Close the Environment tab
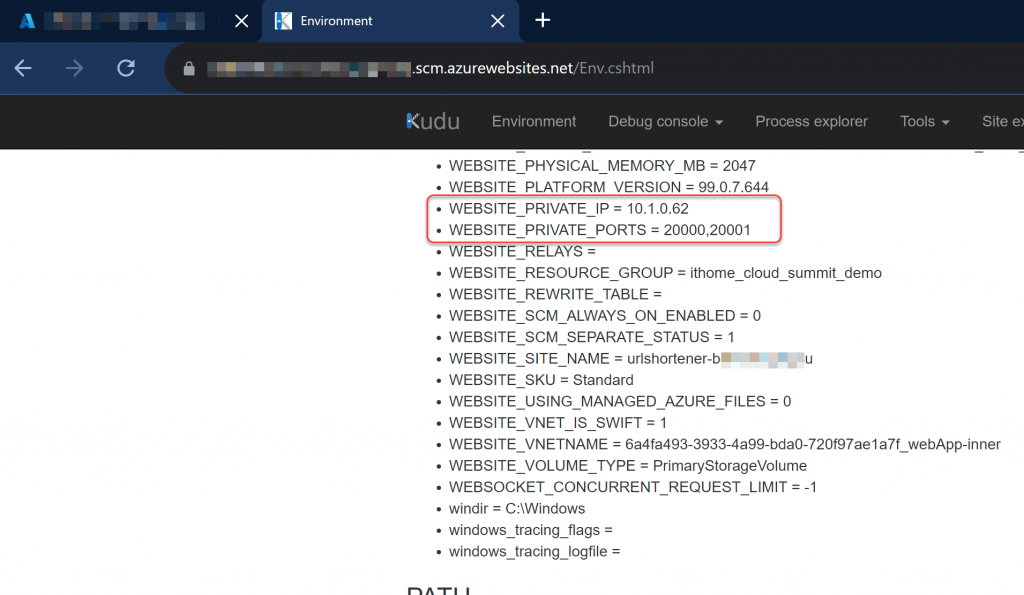The image size is (1024, 595). click(x=498, y=21)
